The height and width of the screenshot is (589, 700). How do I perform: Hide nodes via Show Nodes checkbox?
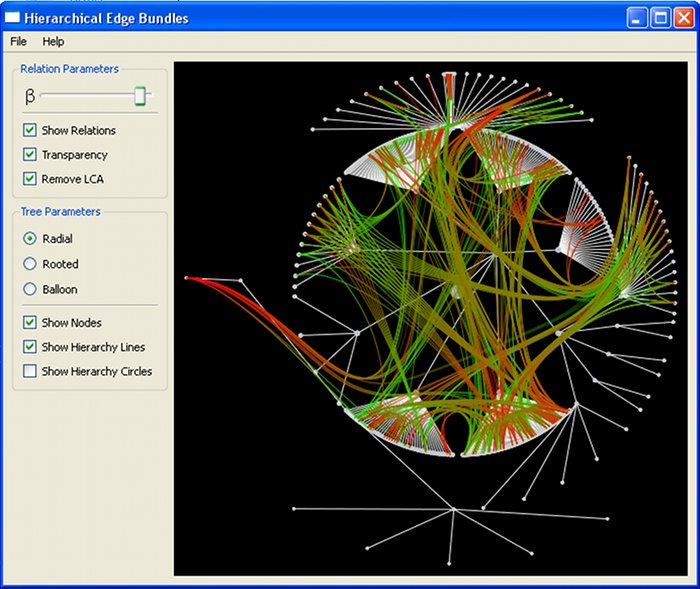coord(30,323)
